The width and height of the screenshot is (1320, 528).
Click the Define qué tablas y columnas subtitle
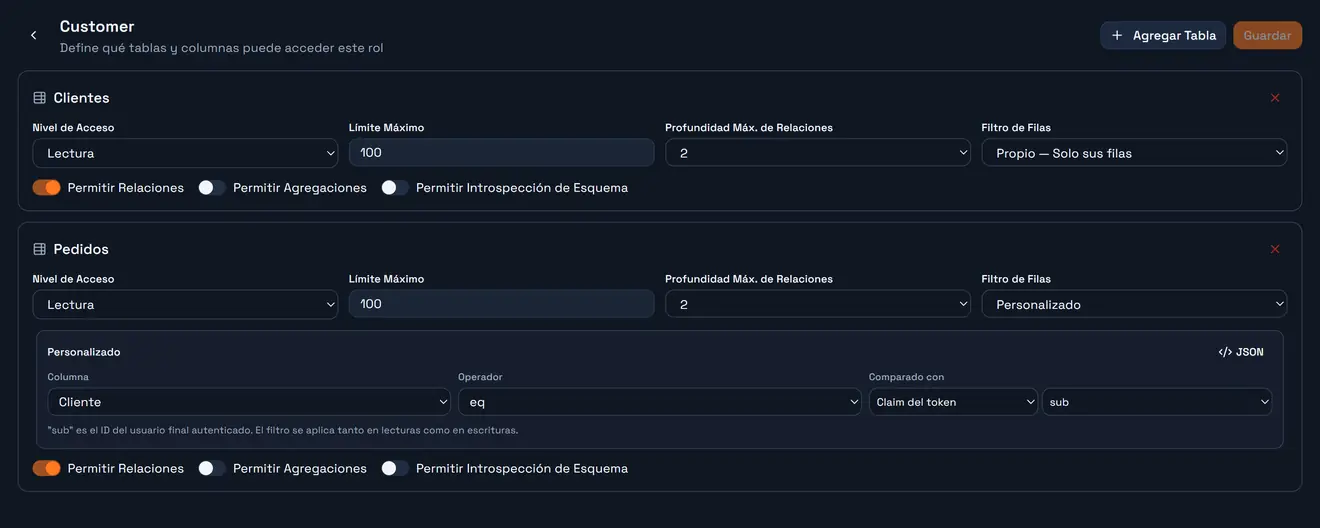[x=221, y=48]
